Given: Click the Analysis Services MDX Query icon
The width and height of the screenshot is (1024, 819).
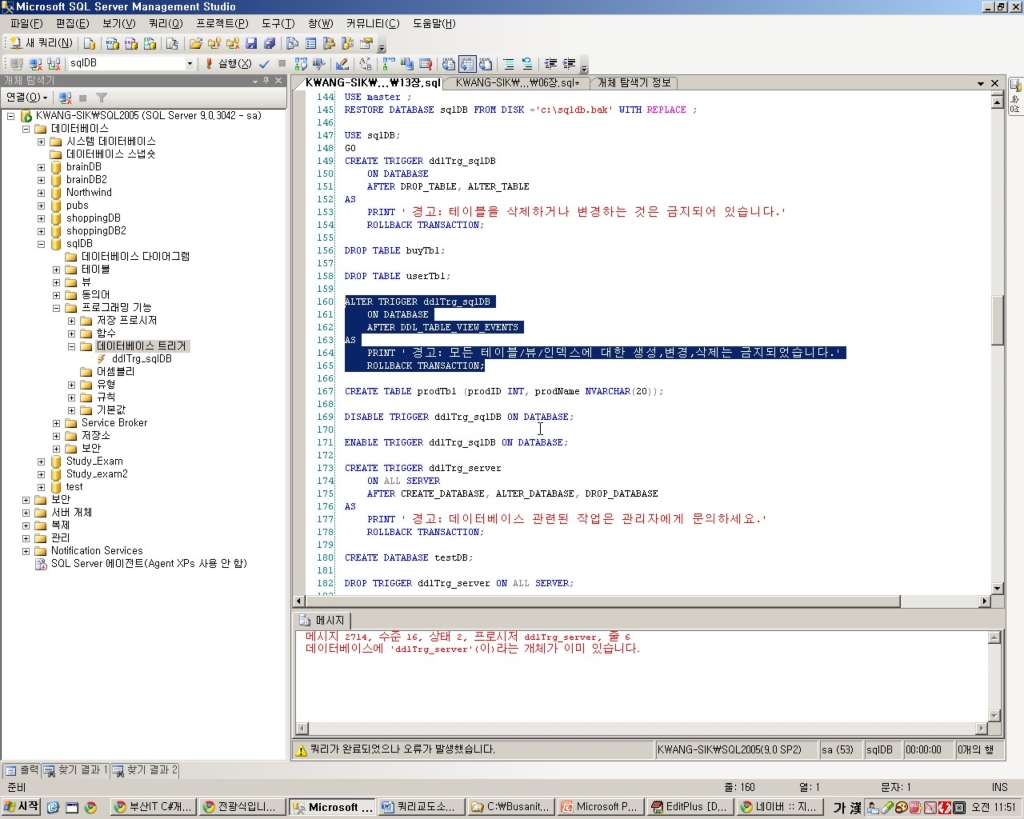Looking at the screenshot, I should point(112,44).
